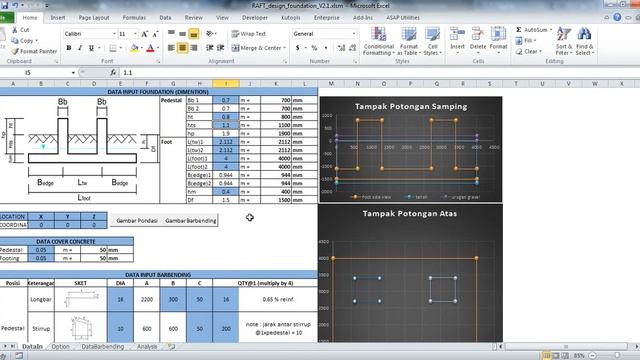Viewport: 640px width, 360px height.
Task: Apply the red Font Color
Action: 150,48
